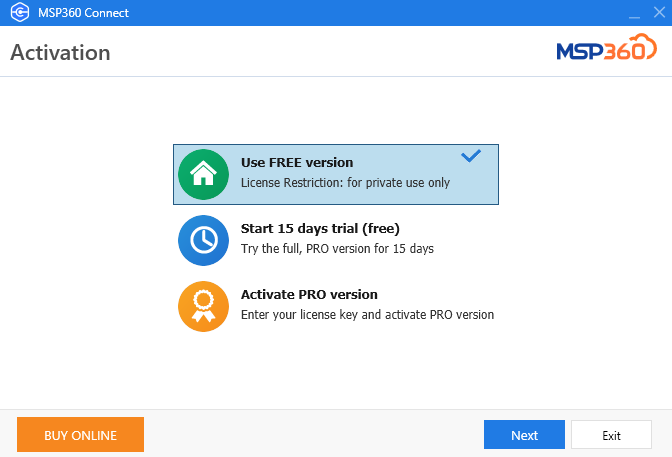
Task: Click the MSP360 Connect window title text
Action: (x=83, y=13)
